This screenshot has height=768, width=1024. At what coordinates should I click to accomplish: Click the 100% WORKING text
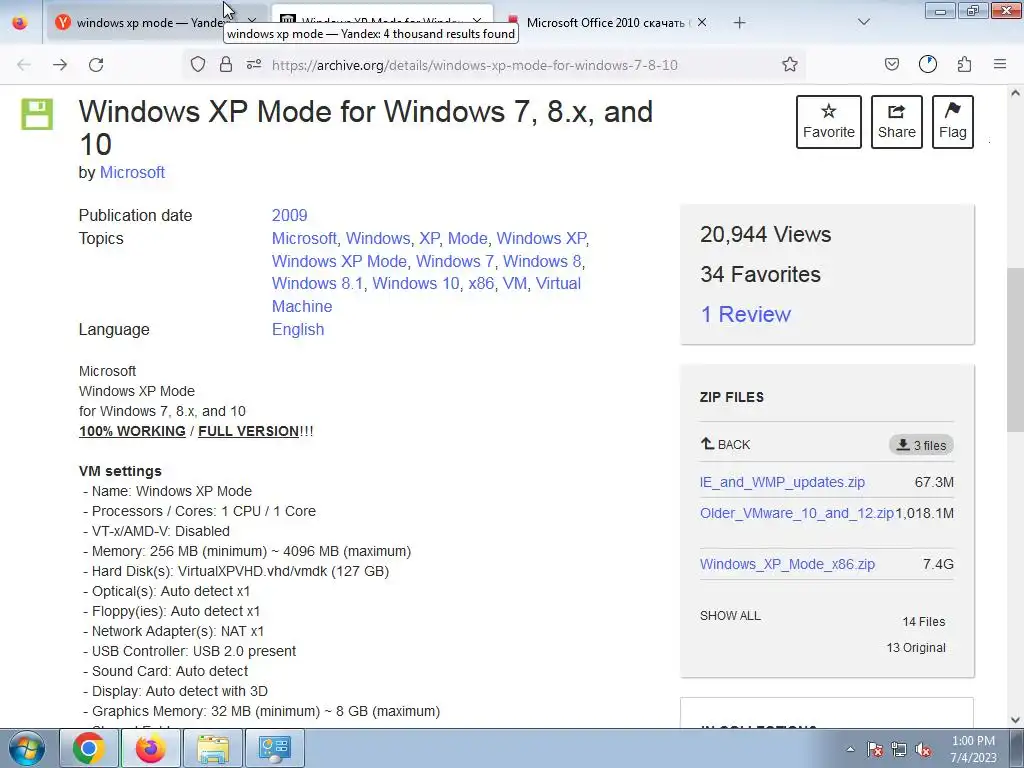coord(132,432)
